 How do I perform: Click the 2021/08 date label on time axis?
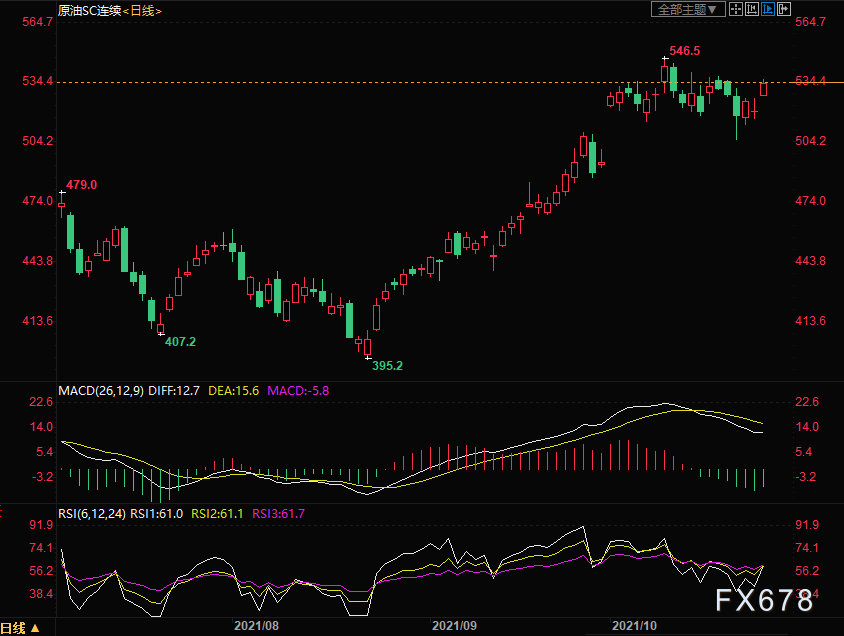(x=256, y=626)
